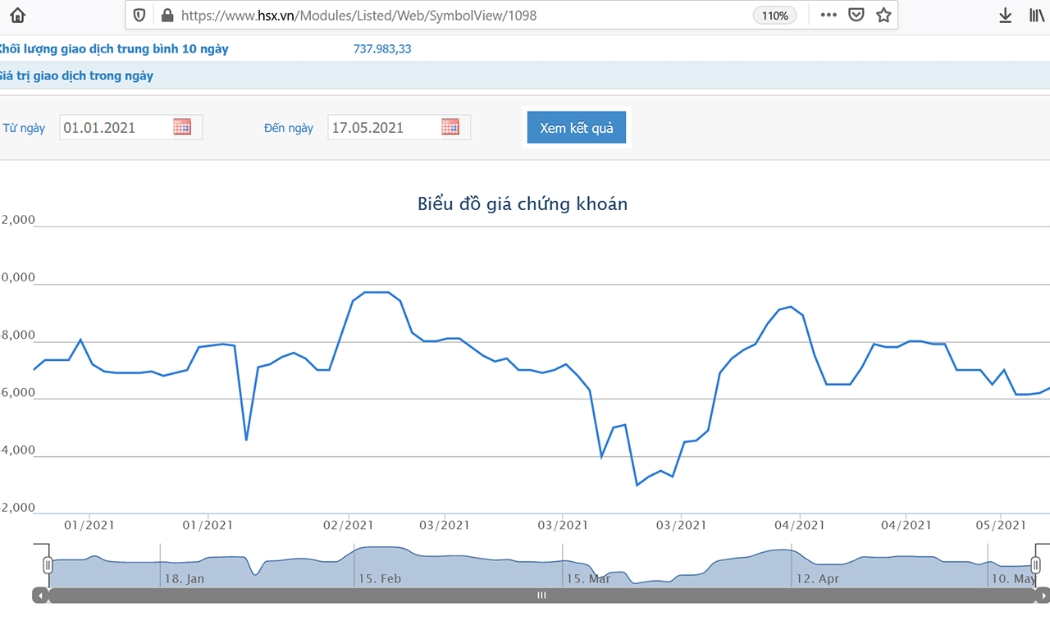View site security padlock information
This screenshot has width=1050, height=630.
coord(167,15)
